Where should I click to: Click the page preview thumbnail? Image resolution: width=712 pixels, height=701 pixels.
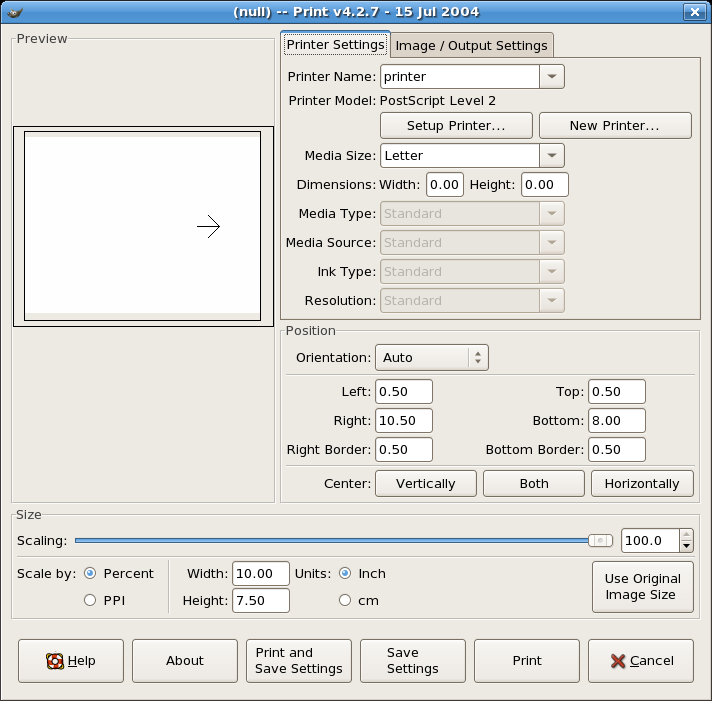(x=143, y=227)
